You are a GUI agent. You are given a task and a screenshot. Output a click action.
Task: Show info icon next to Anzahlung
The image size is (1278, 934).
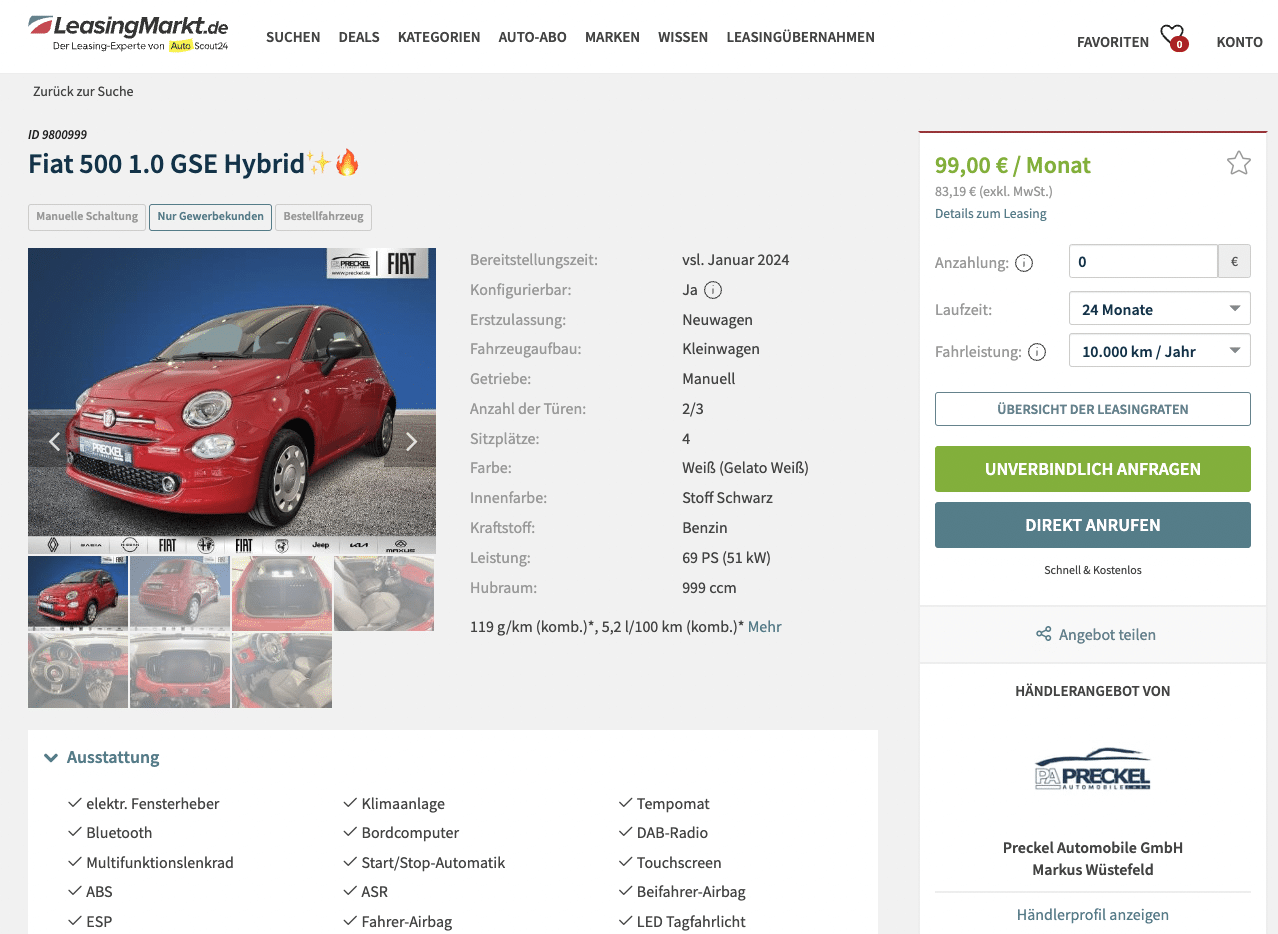1024,263
